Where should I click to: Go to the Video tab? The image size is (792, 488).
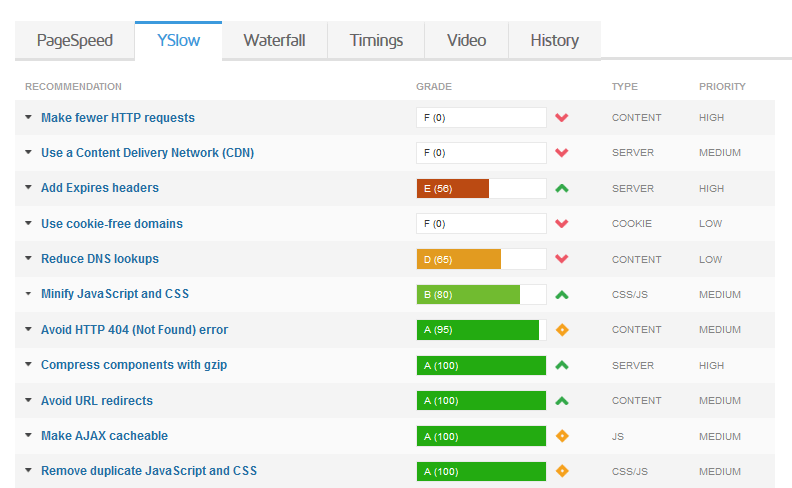pyautogui.click(x=467, y=40)
